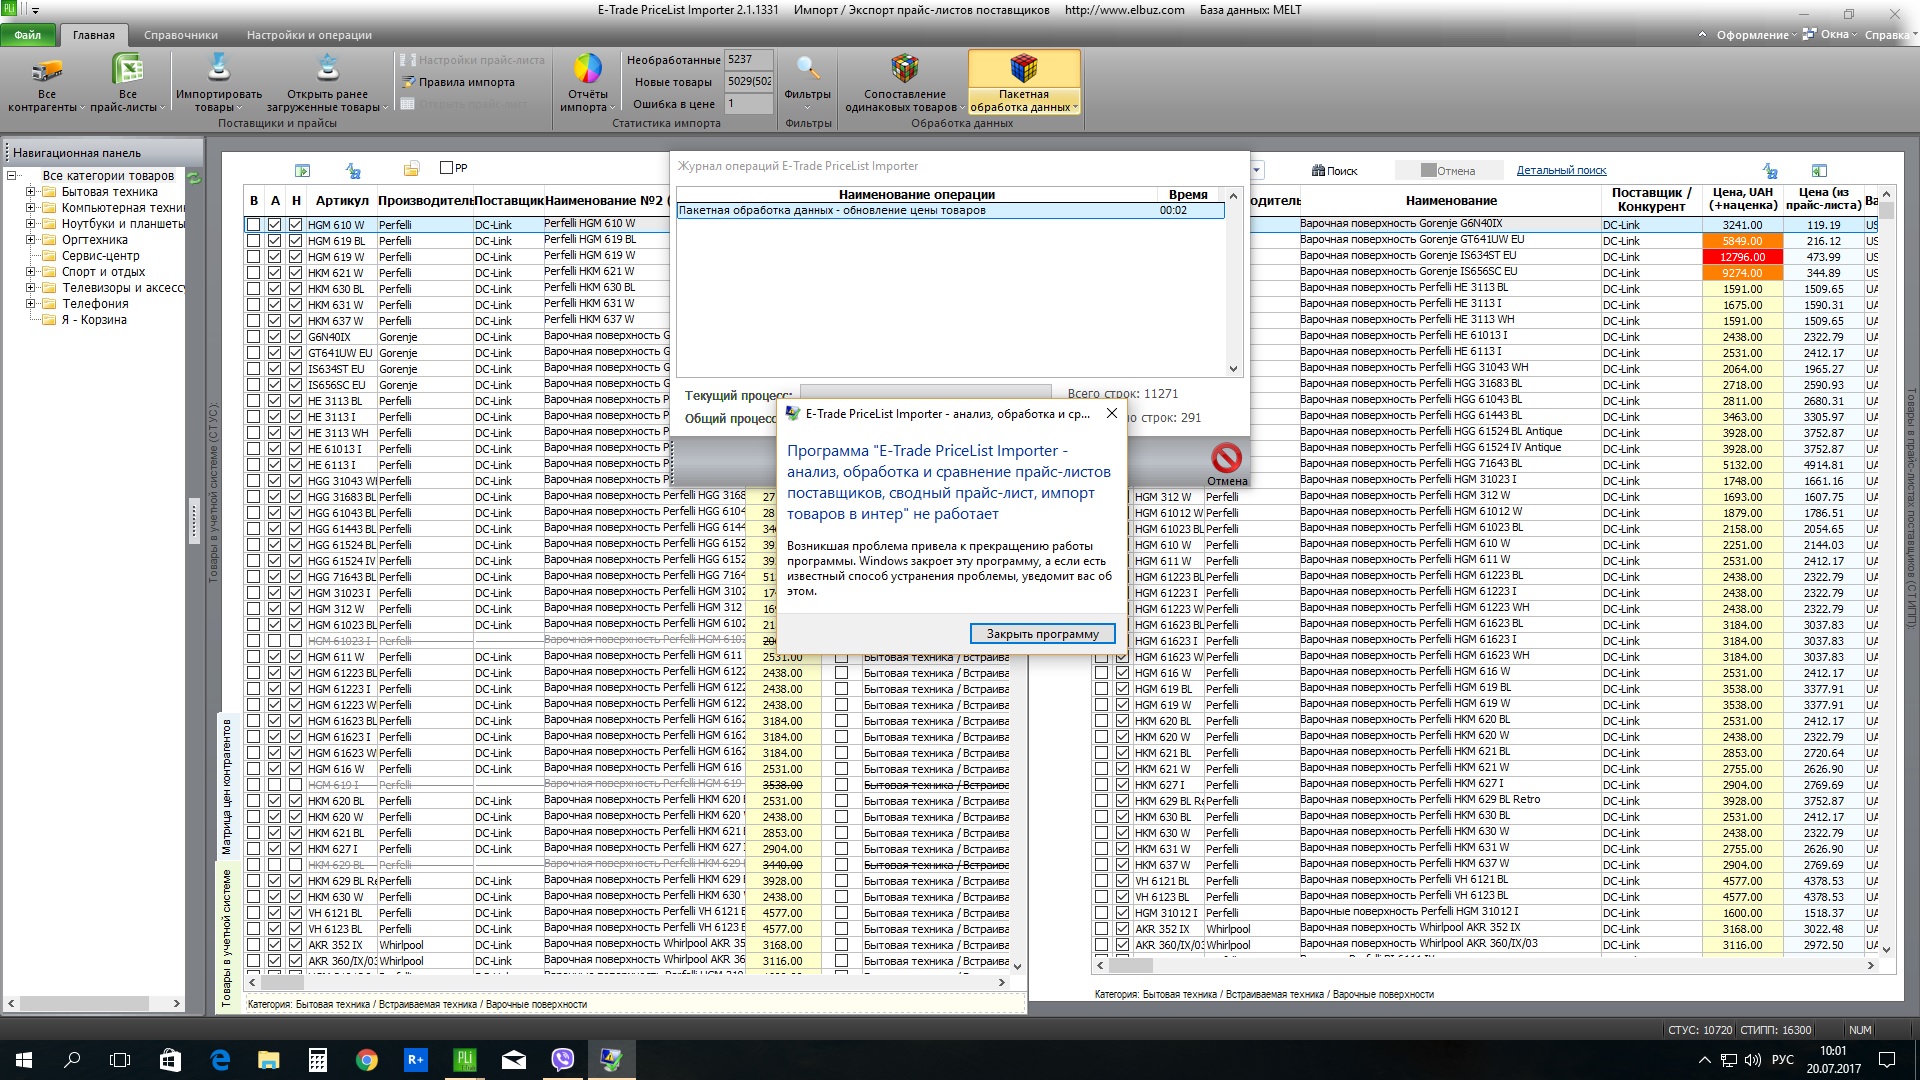This screenshot has width=1920, height=1080.
Task: Open the taskbar search
Action: coord(72,1060)
